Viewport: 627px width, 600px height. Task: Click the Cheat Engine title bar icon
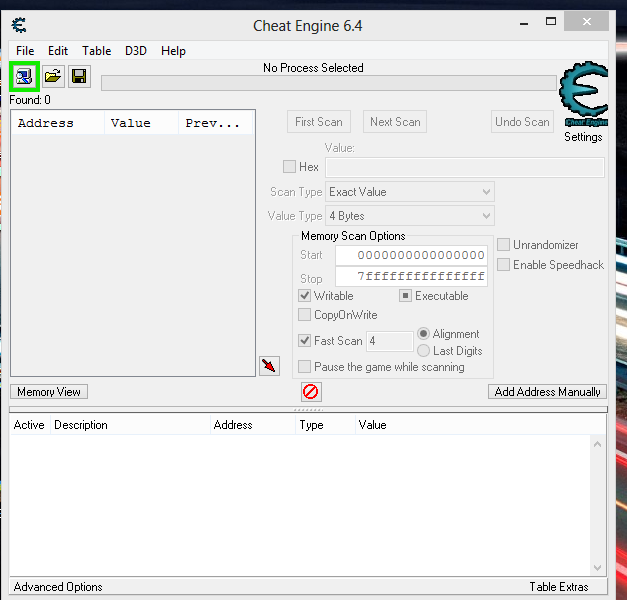(x=19, y=25)
